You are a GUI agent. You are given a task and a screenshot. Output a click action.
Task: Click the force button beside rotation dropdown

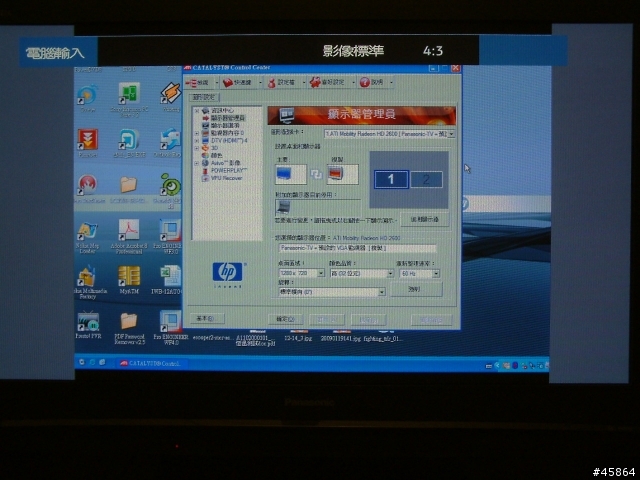click(x=416, y=289)
